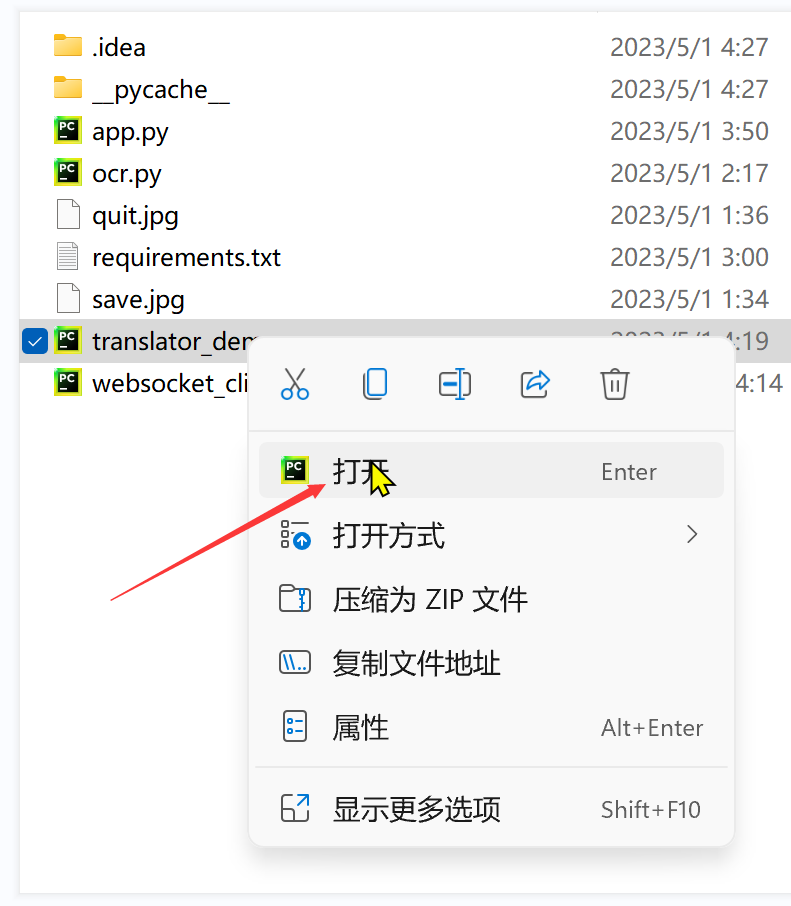Click the .idea folder icon
Viewport: 791px width, 906px height.
coord(68,46)
